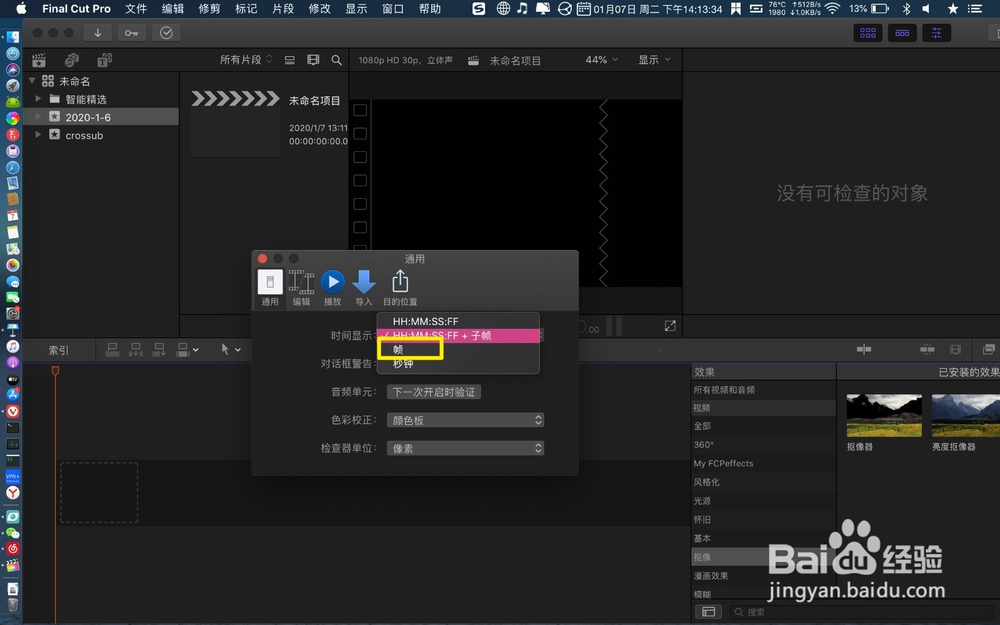
Task: Click the browser search magnifier icon
Action: (336, 60)
